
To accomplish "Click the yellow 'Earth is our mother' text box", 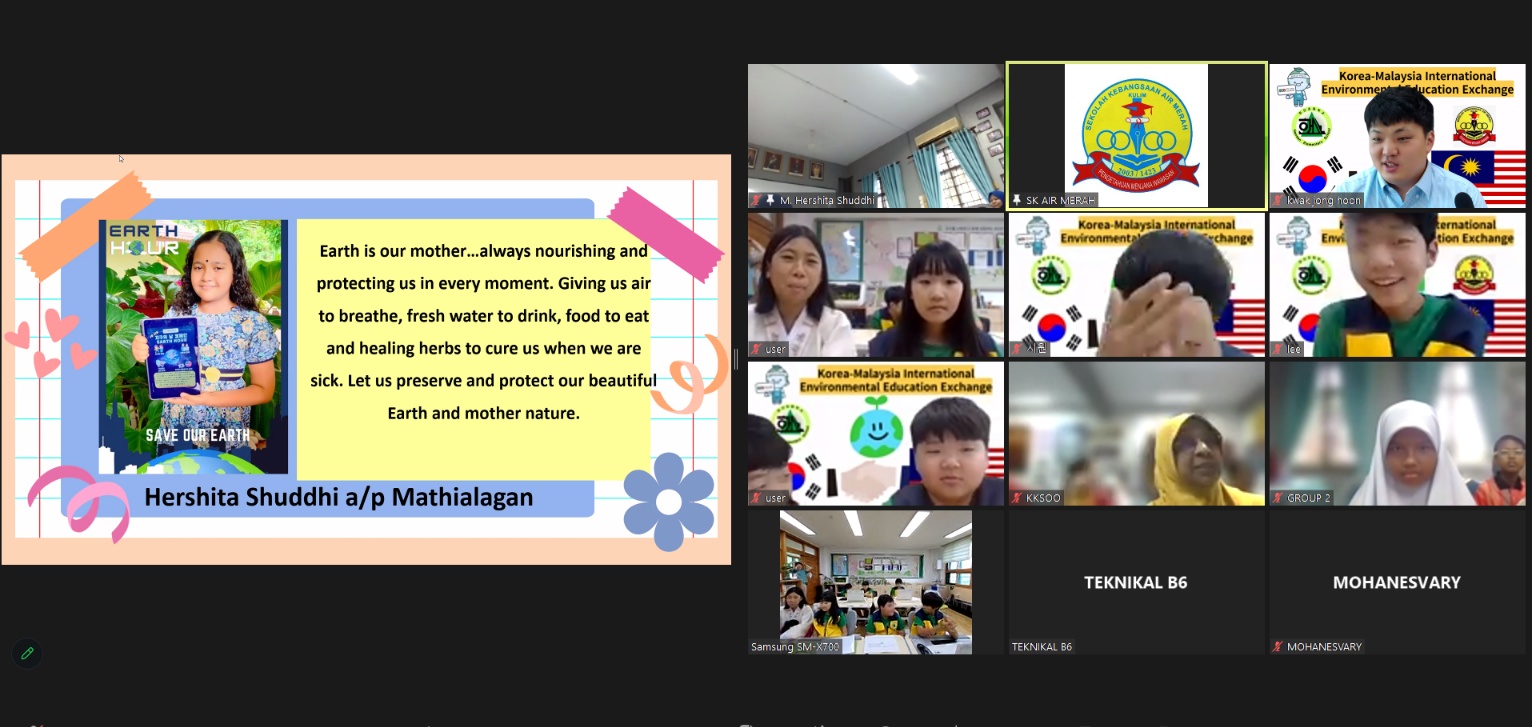I will 474,349.
